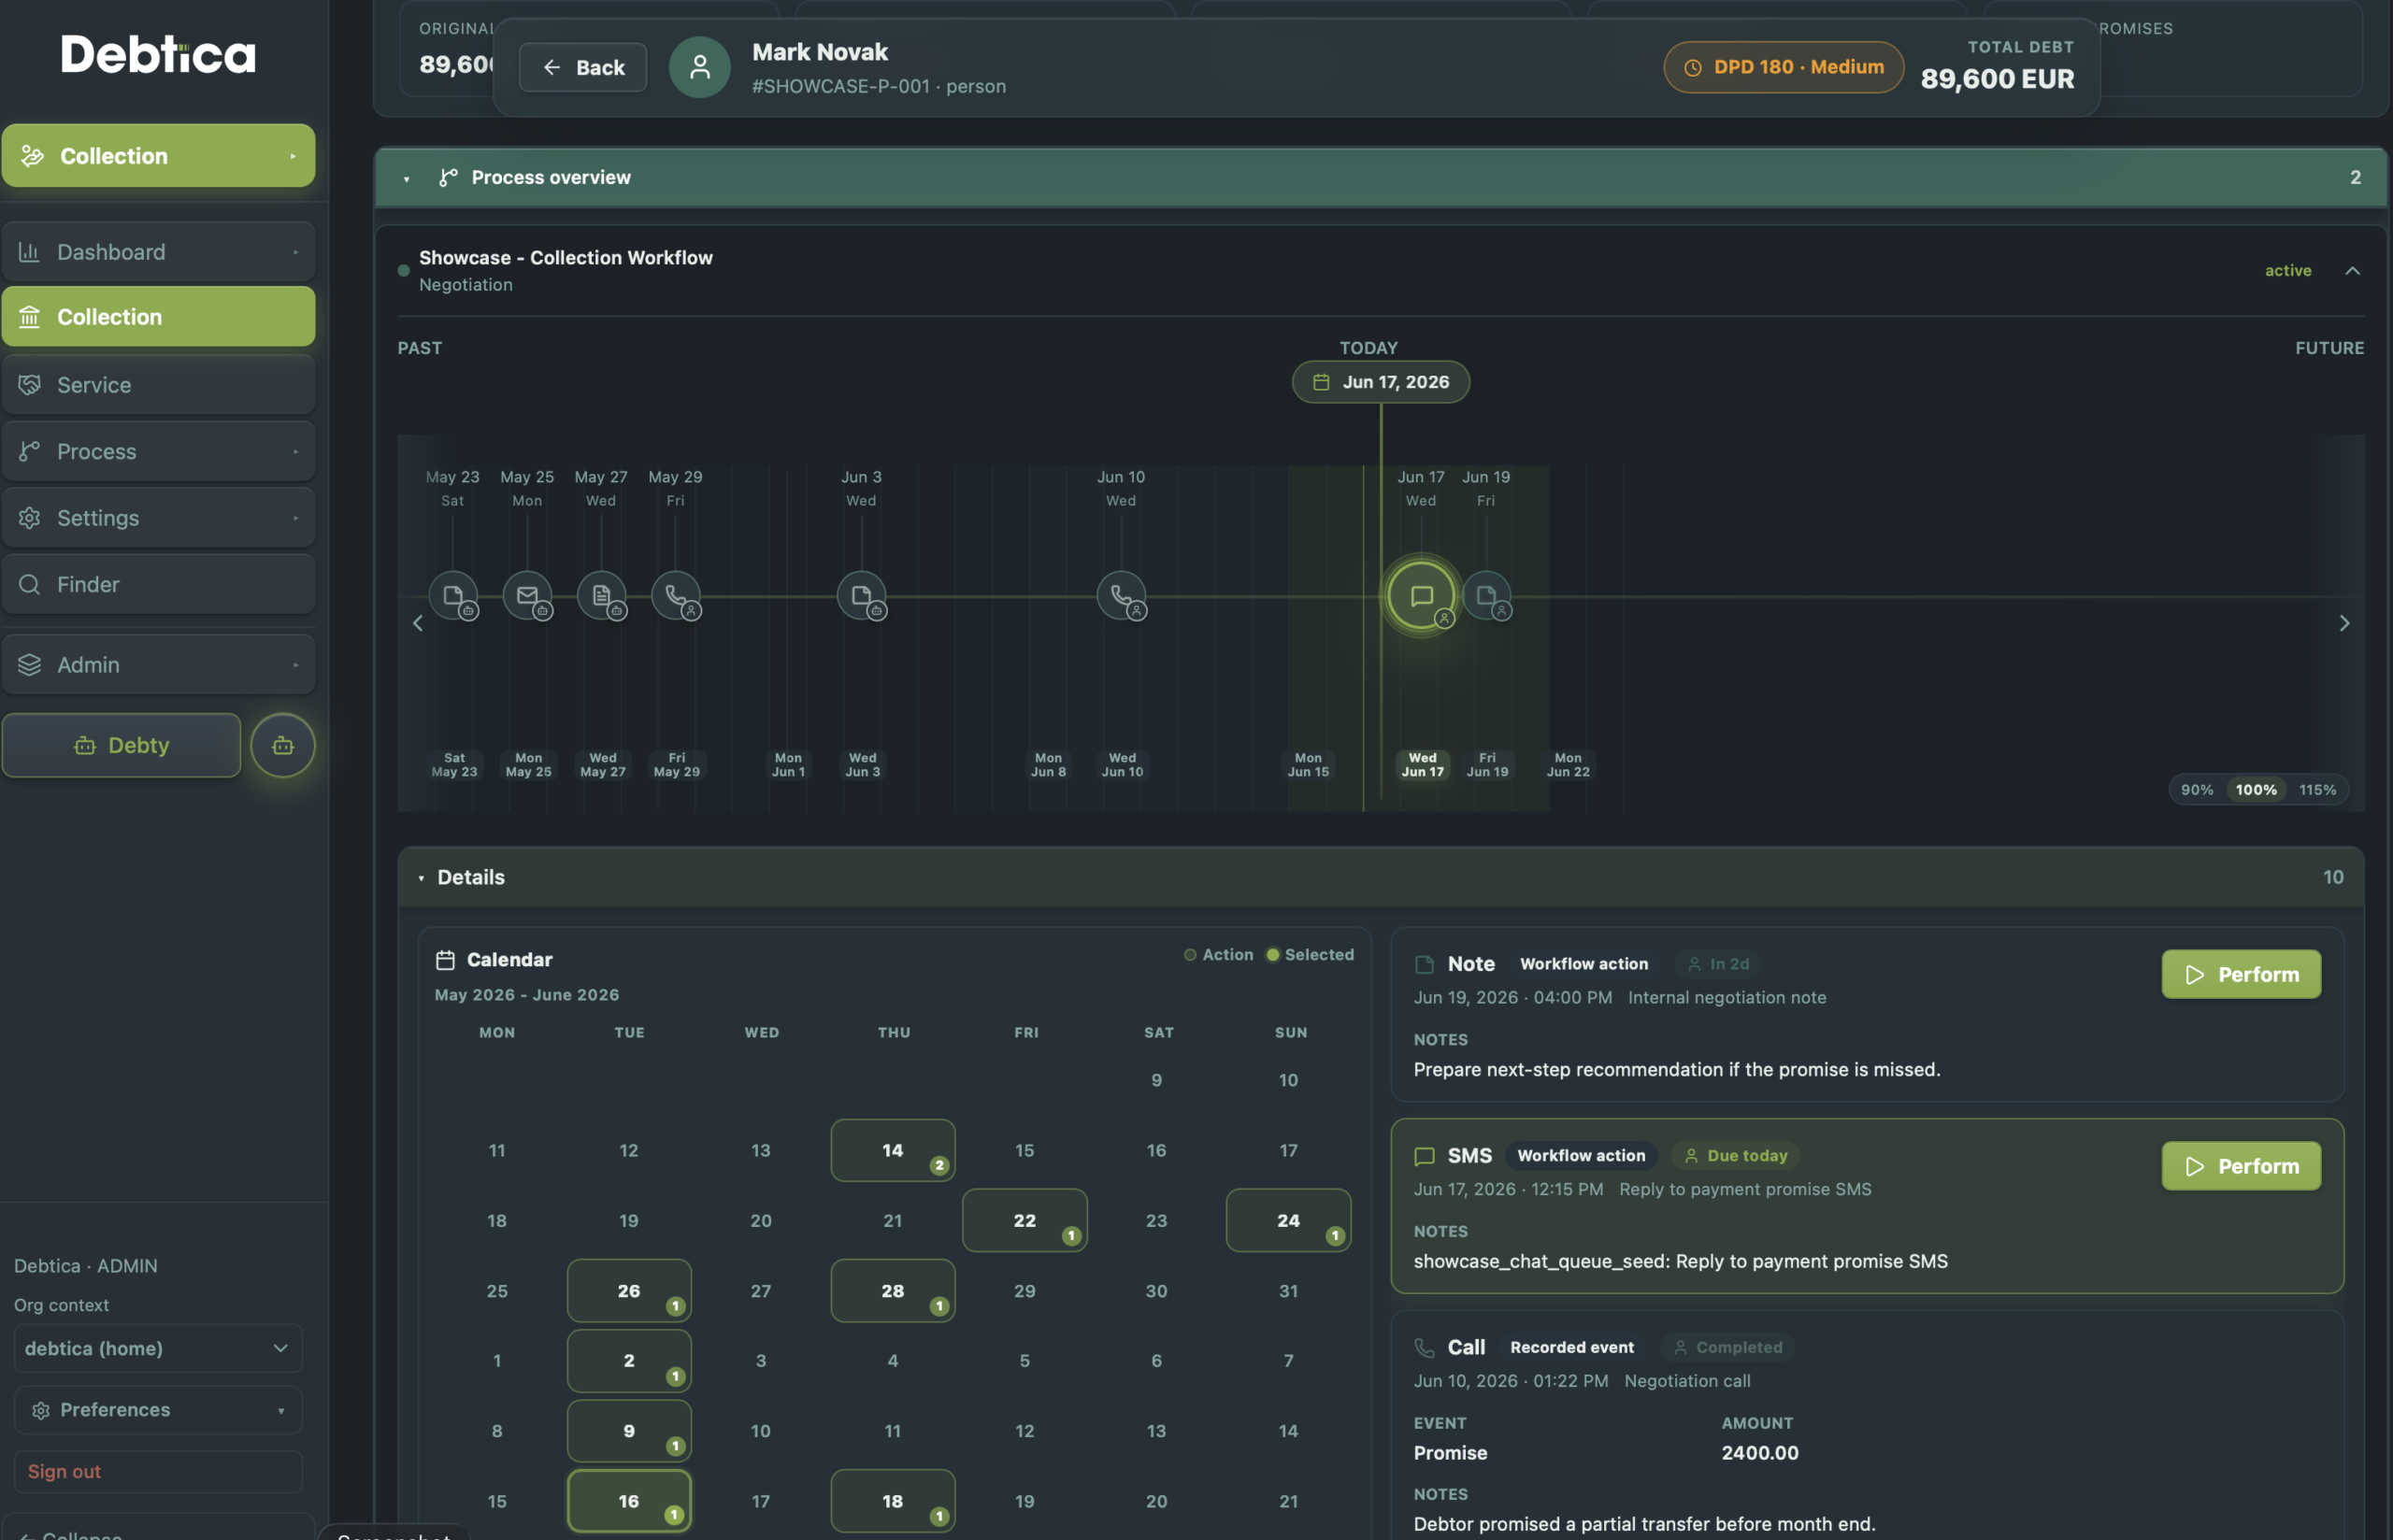
Task: Select calendar day 22 in May
Action: (x=1024, y=1221)
